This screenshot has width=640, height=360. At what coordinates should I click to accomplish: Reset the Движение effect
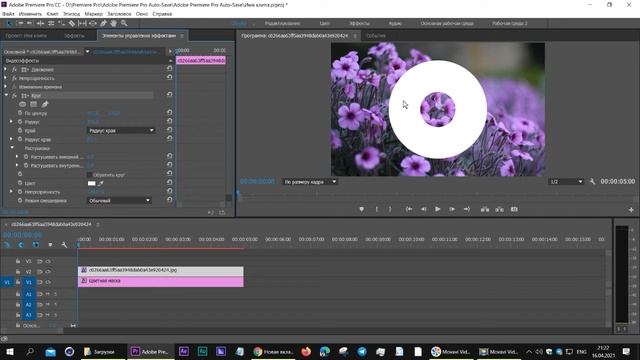coord(169,69)
